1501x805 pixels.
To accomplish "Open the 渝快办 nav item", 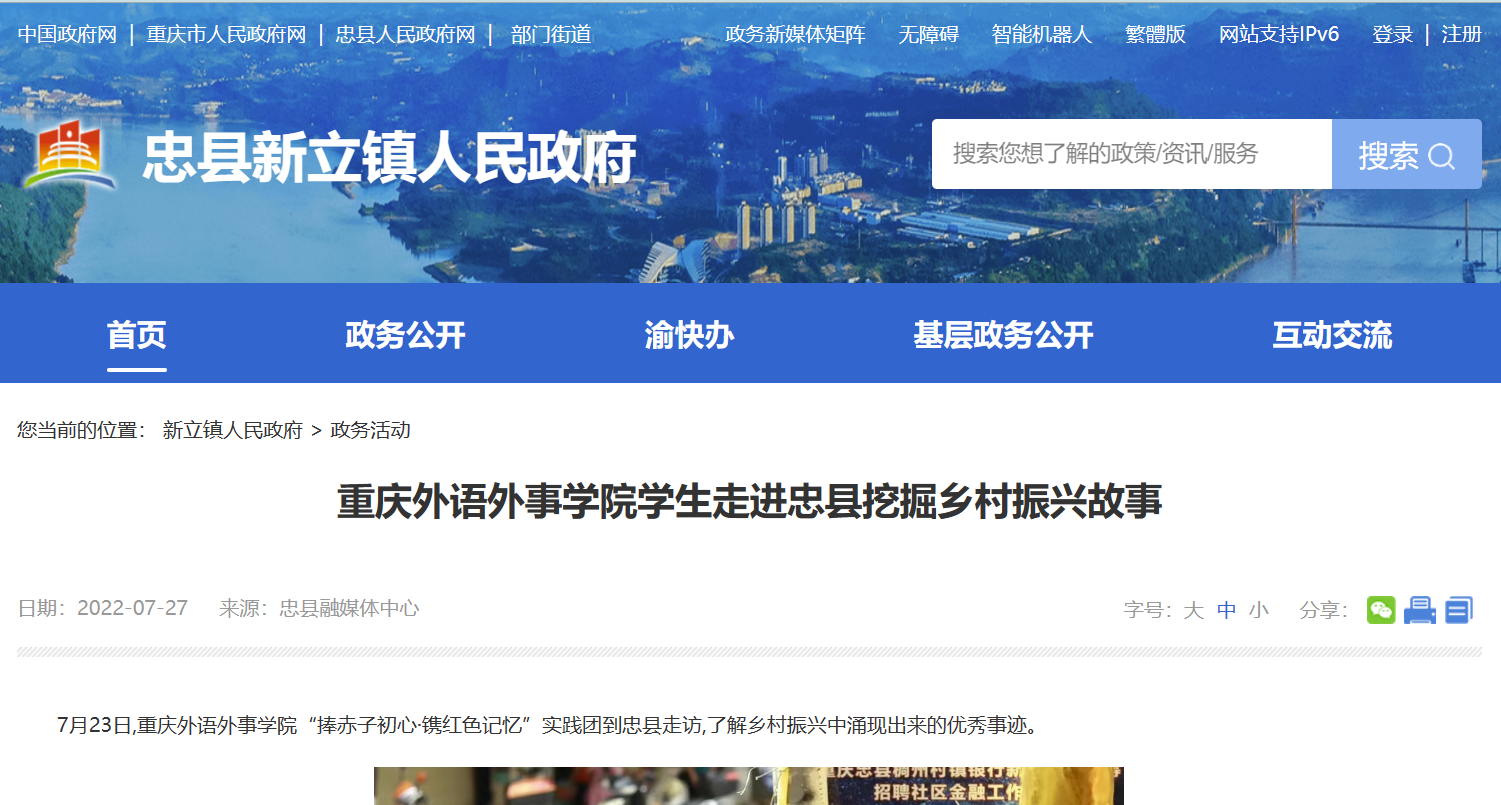I will pos(689,335).
